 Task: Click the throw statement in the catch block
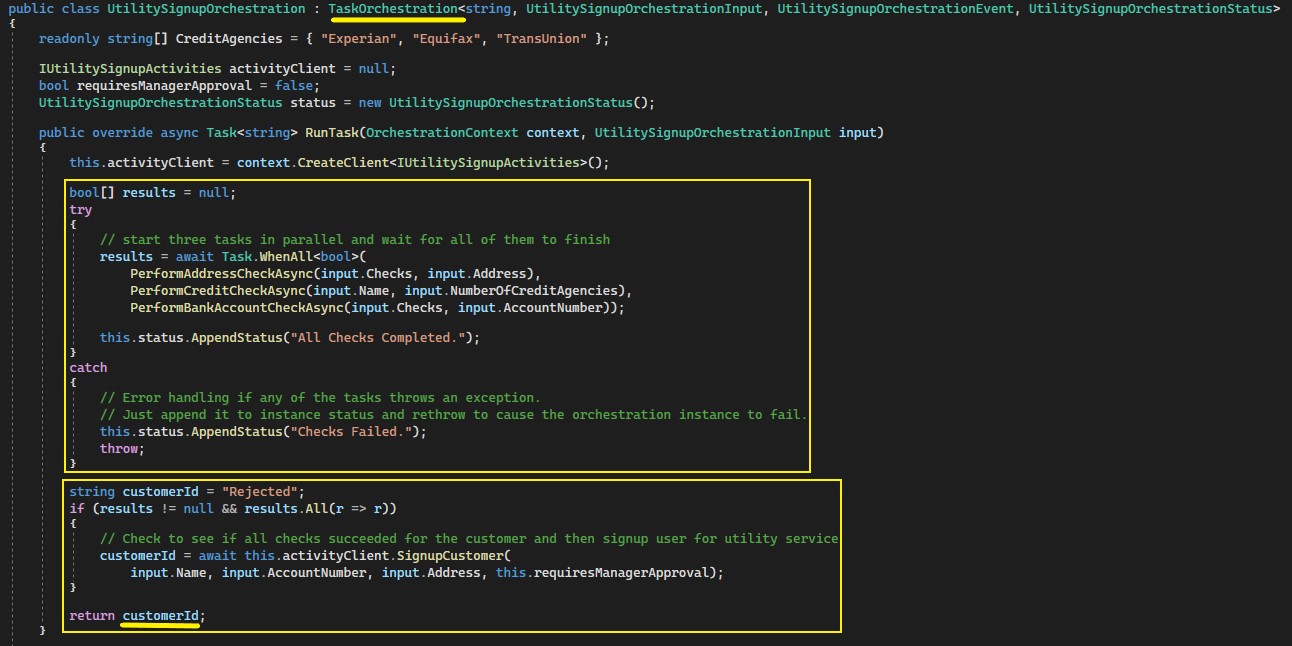[x=122, y=449]
